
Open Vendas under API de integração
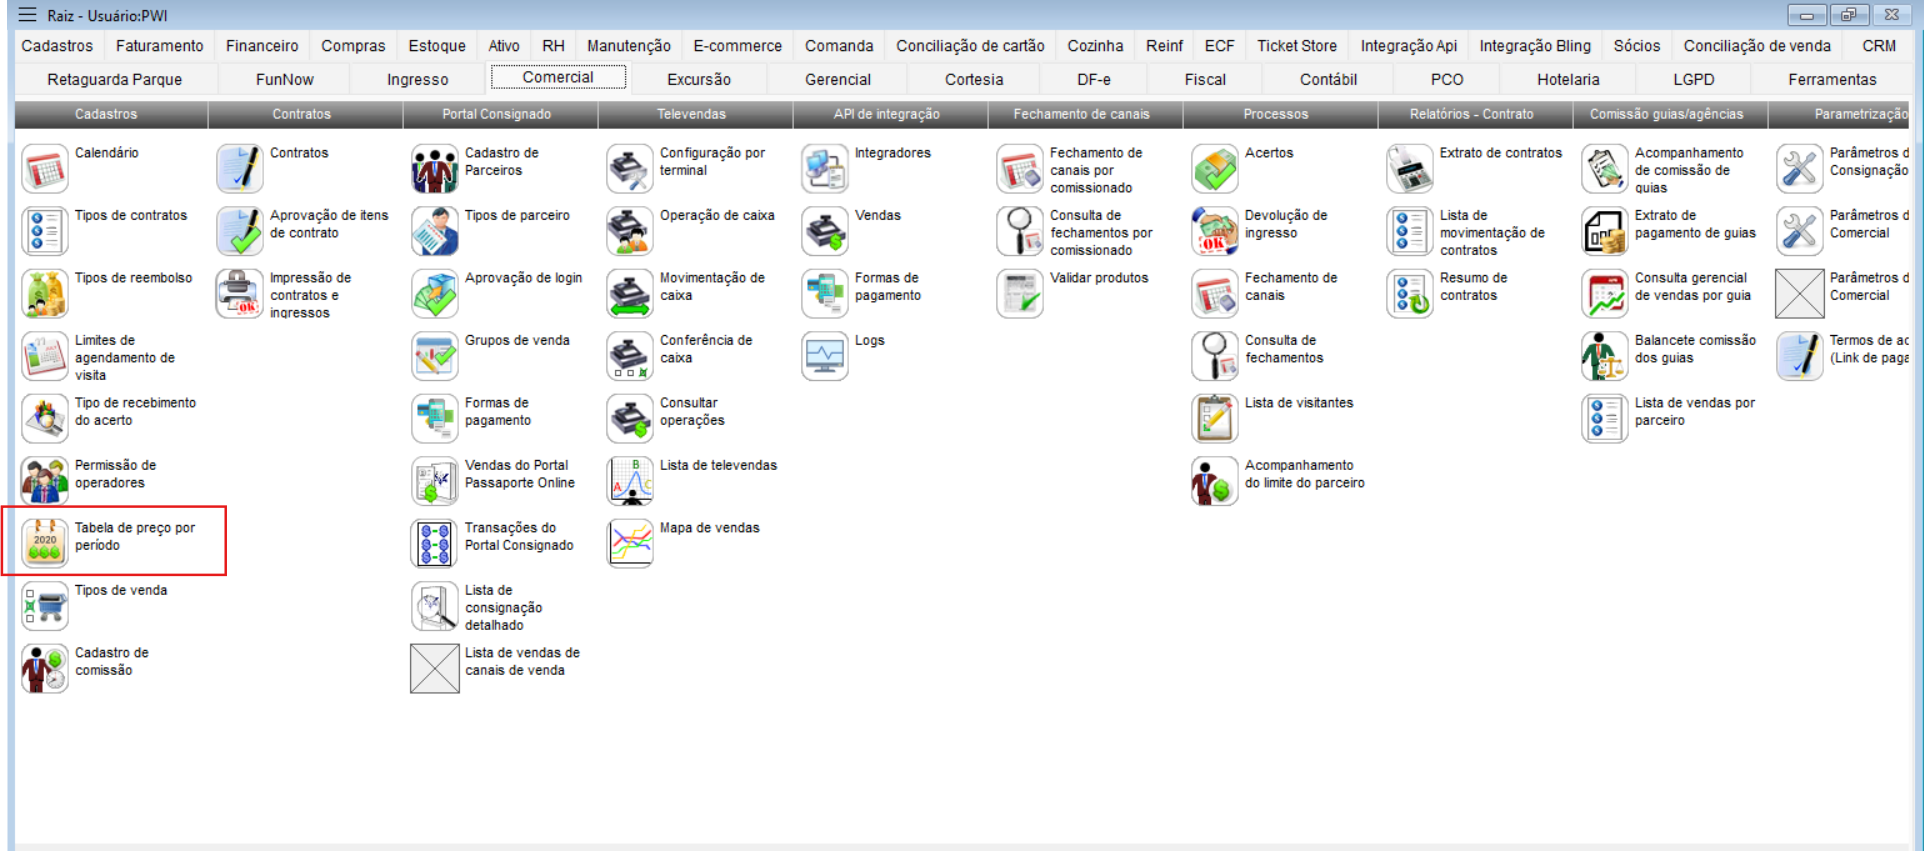825,231
